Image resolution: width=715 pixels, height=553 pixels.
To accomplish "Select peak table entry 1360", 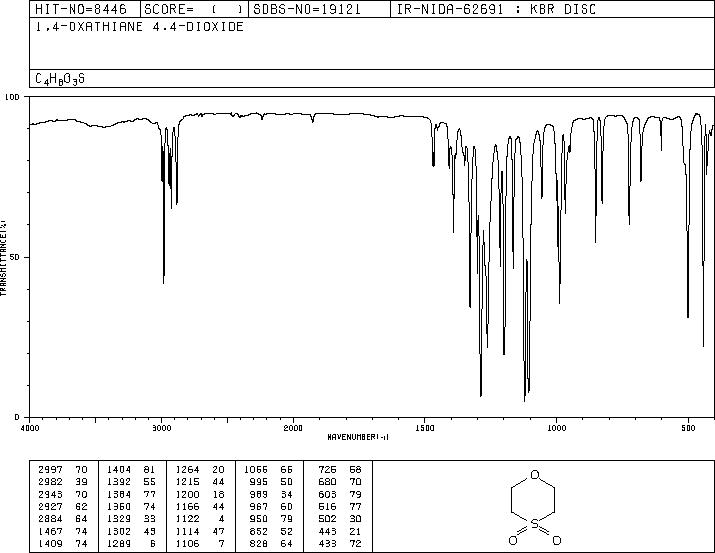I will click(x=119, y=506).
